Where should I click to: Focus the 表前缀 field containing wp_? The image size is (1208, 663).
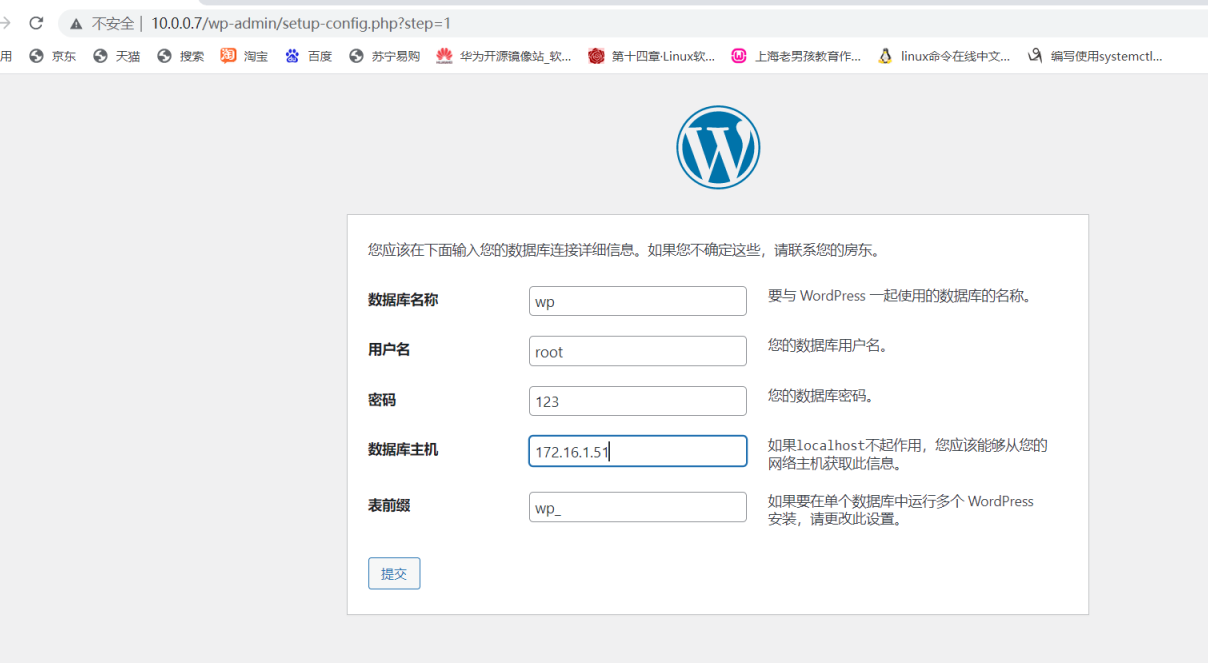tap(638, 507)
